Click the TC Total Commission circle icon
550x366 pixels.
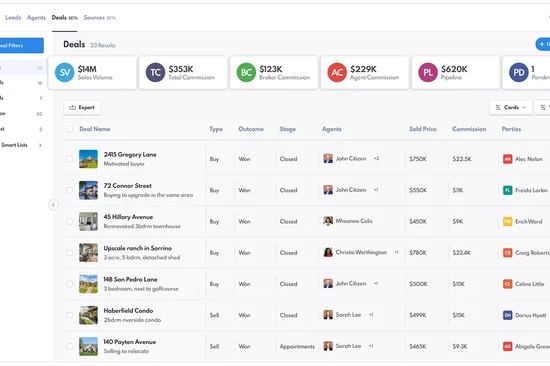pos(155,72)
